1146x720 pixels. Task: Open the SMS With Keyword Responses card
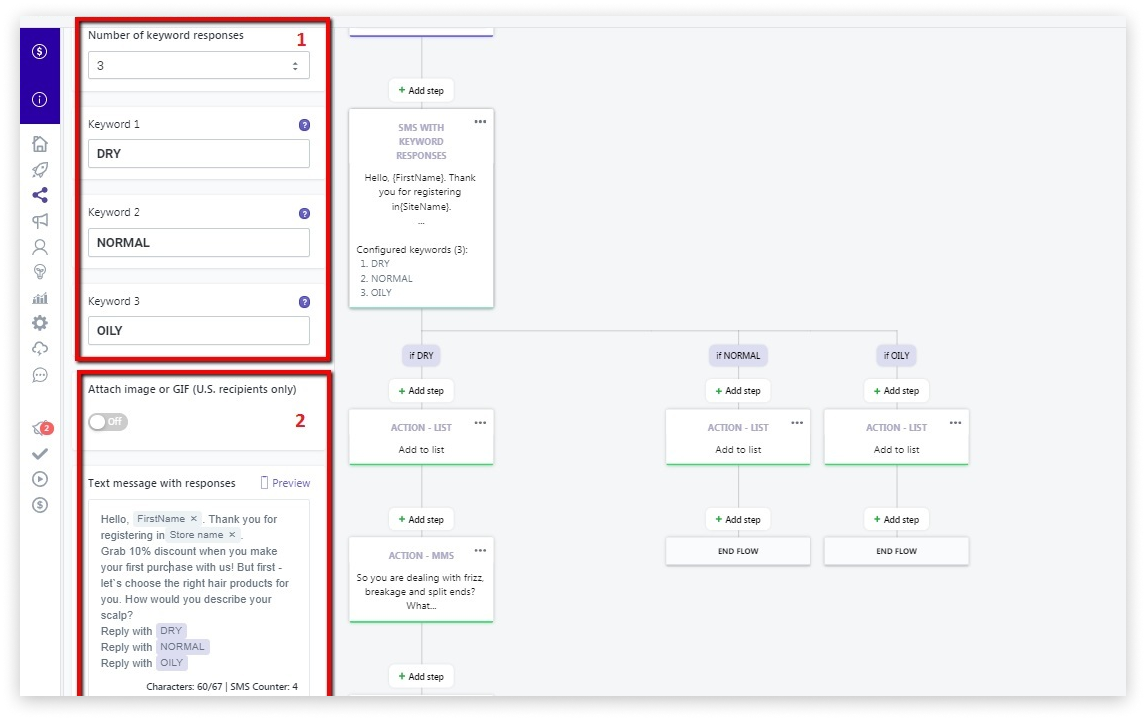pos(421,208)
